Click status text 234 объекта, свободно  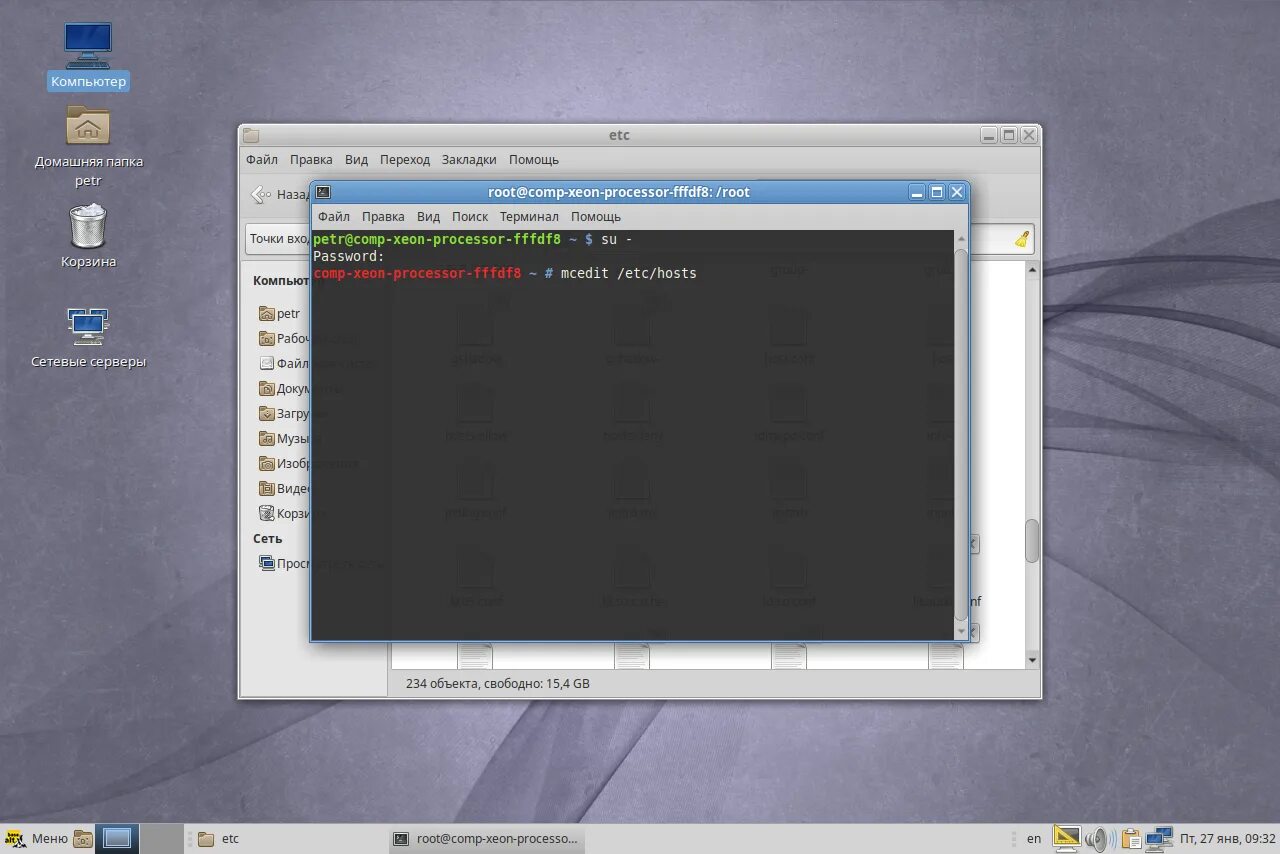498,684
